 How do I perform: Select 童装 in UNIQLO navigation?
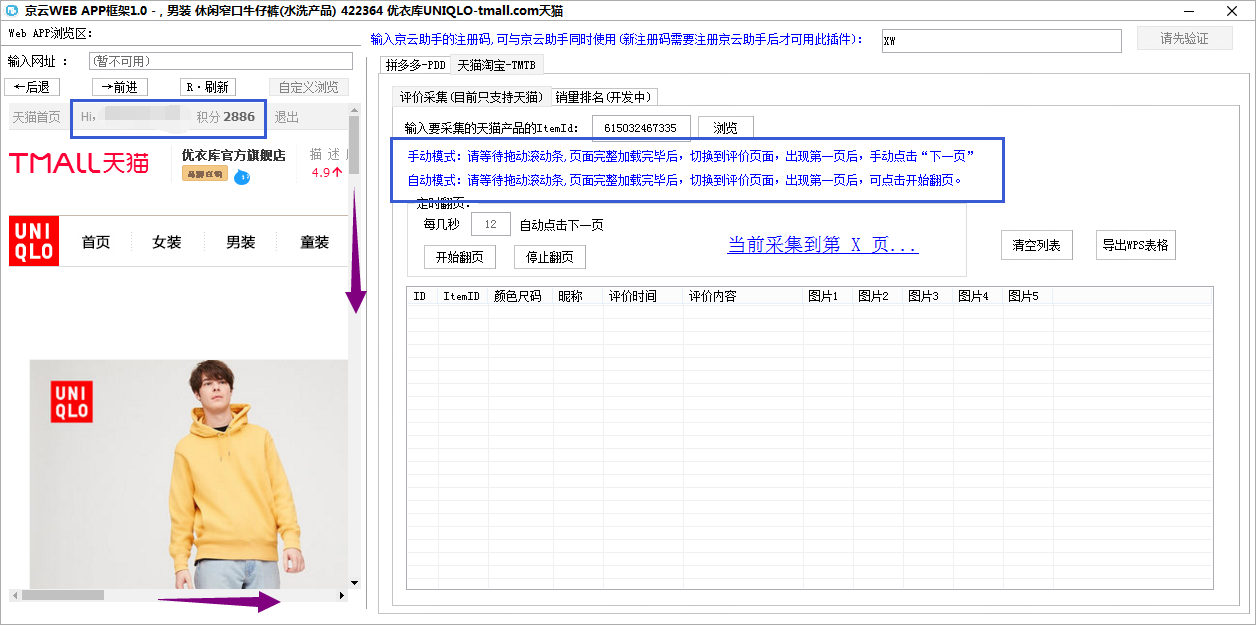pyautogui.click(x=315, y=242)
